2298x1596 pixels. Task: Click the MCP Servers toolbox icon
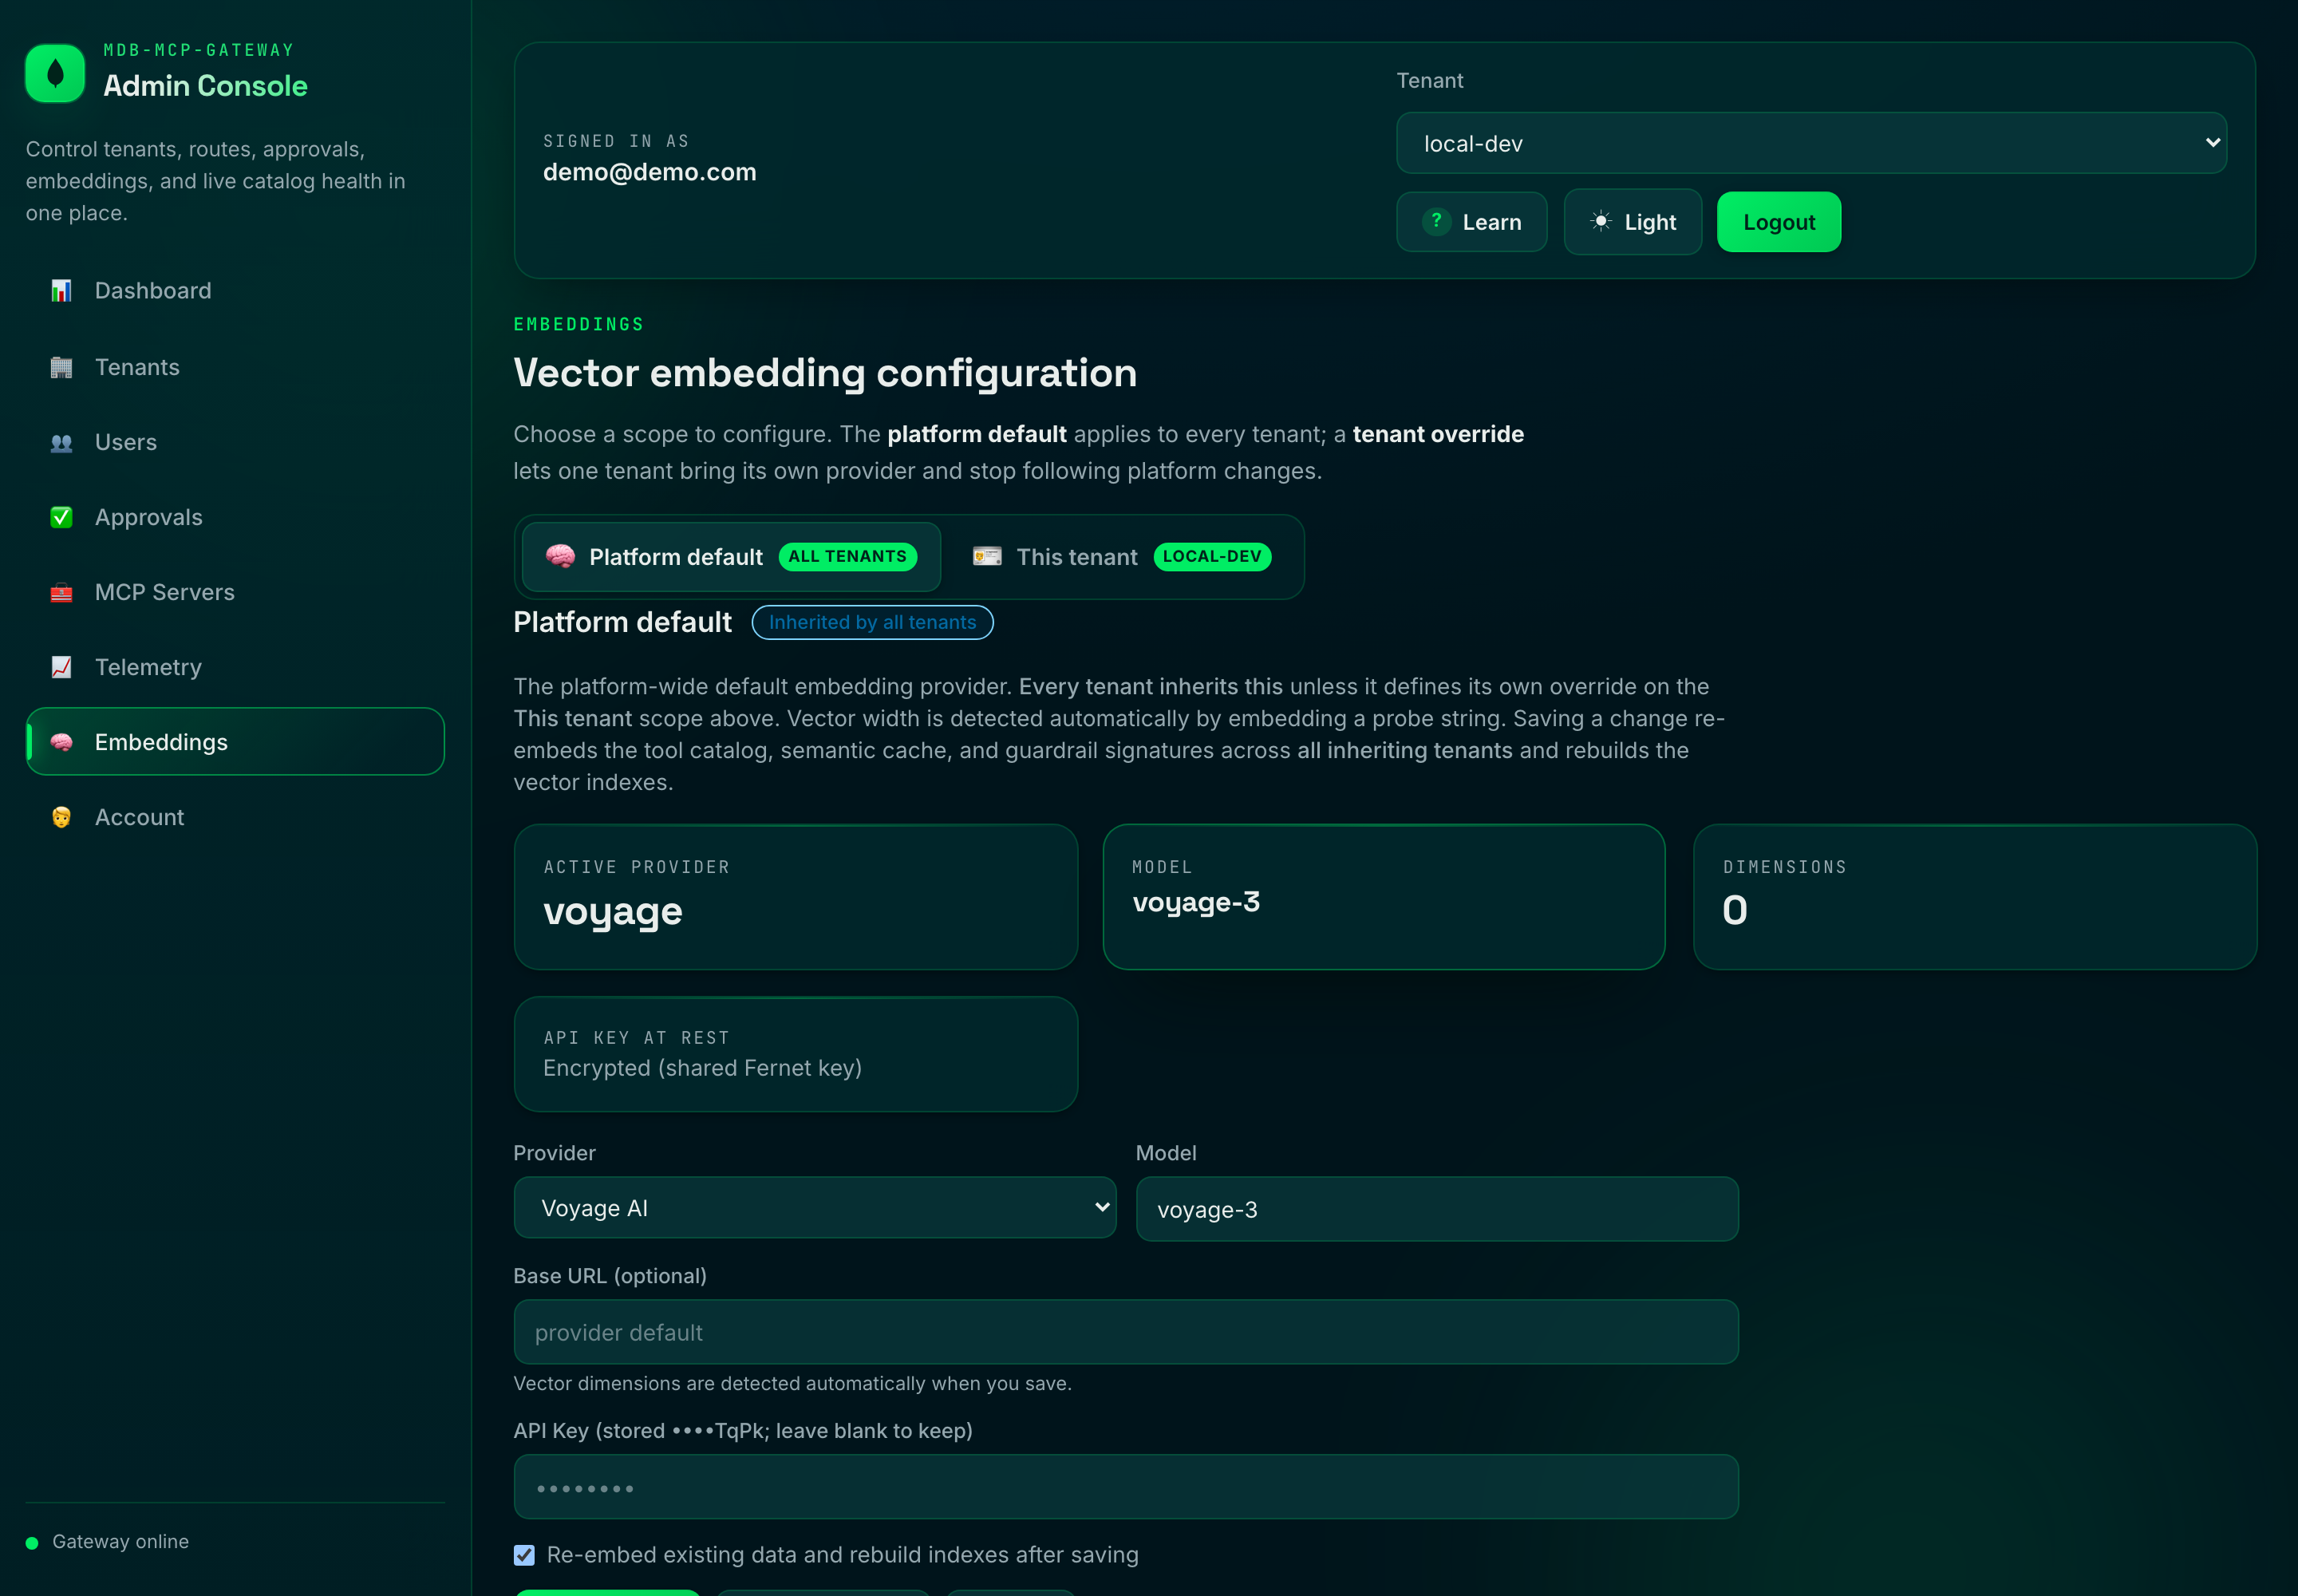[61, 592]
